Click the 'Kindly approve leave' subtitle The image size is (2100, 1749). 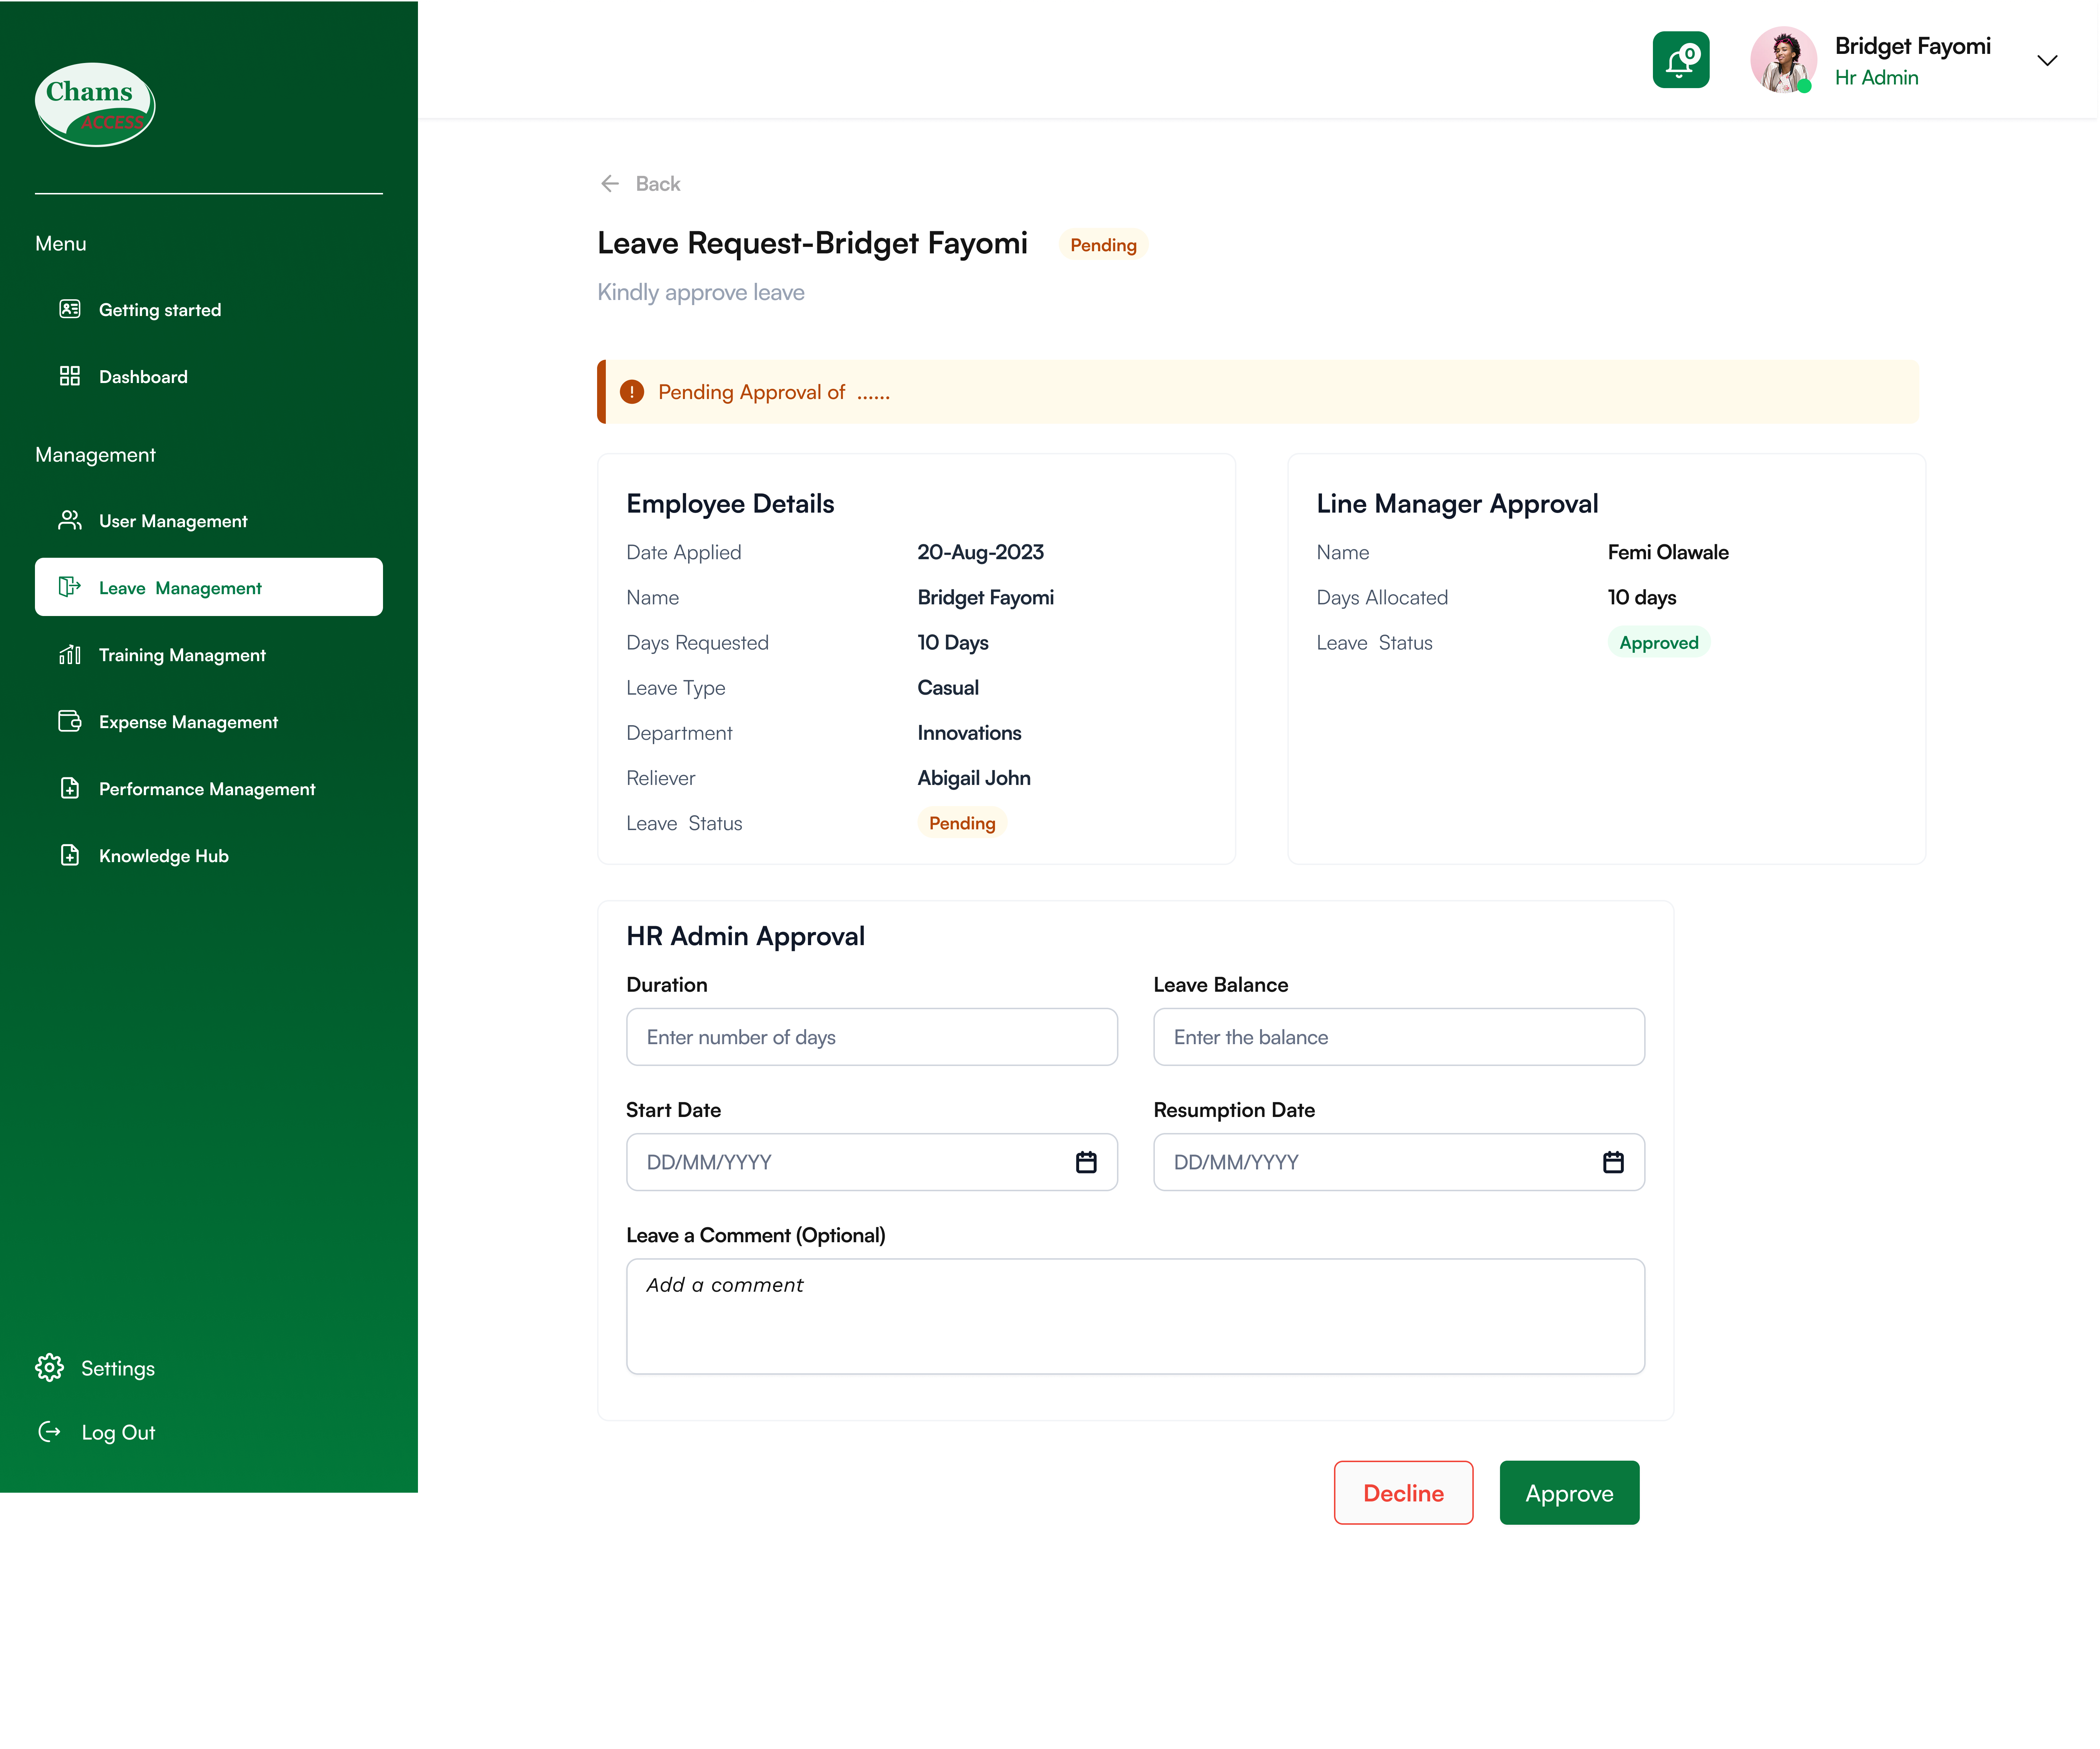point(701,292)
